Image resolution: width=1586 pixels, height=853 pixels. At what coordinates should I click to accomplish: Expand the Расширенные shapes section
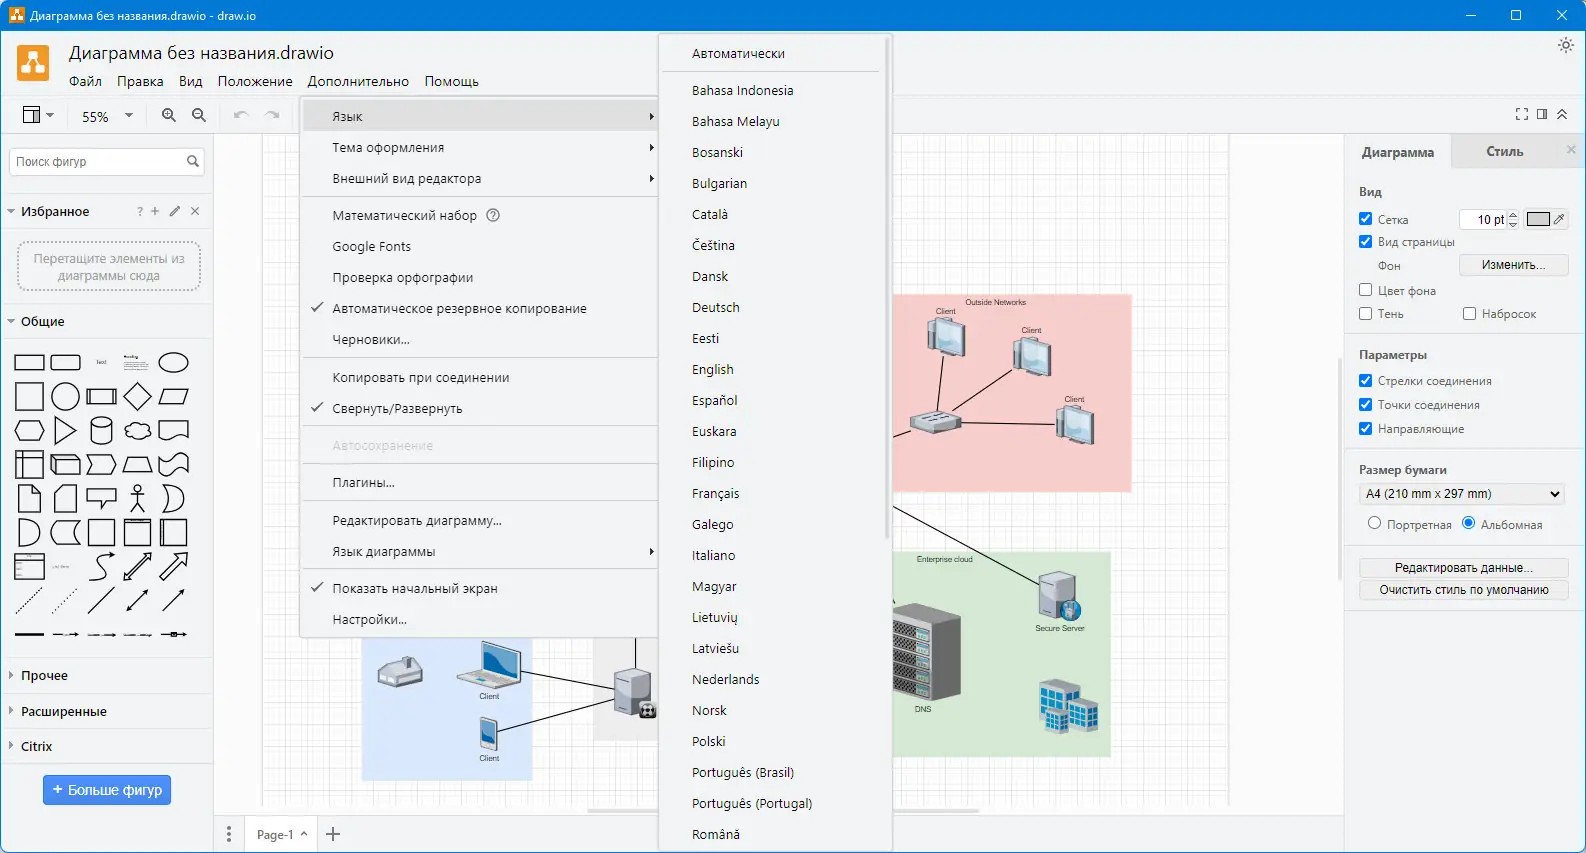(107, 711)
